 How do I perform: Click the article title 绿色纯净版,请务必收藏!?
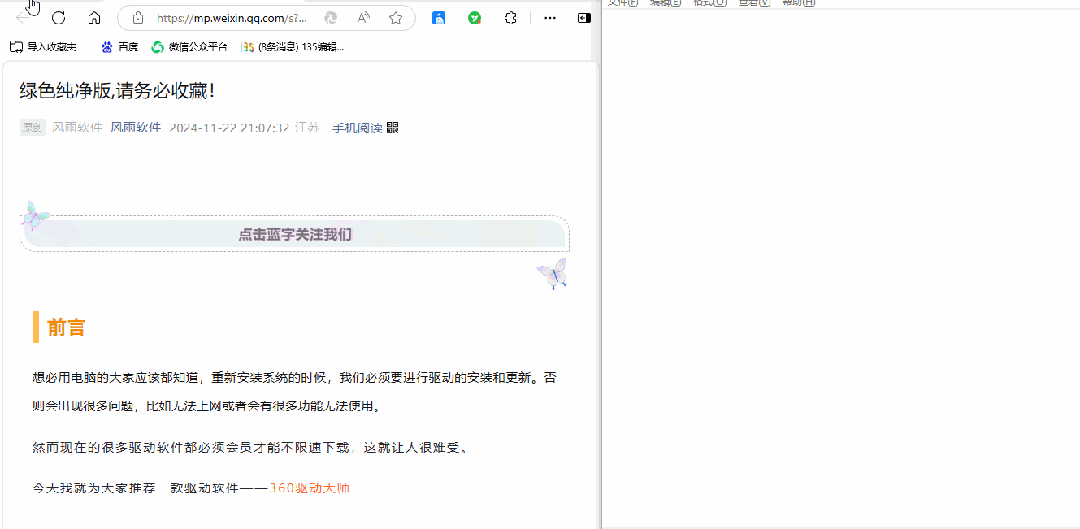(118, 90)
